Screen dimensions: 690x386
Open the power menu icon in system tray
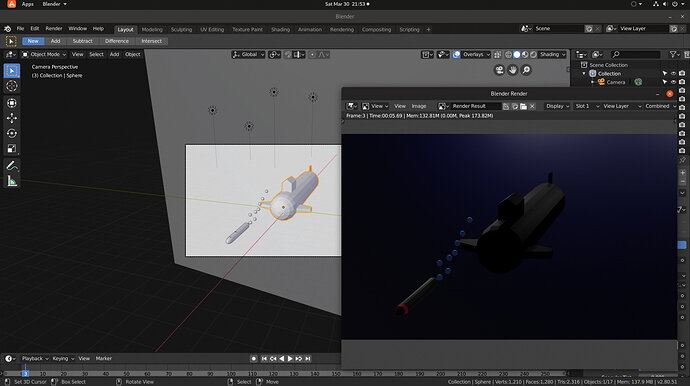click(x=675, y=4)
